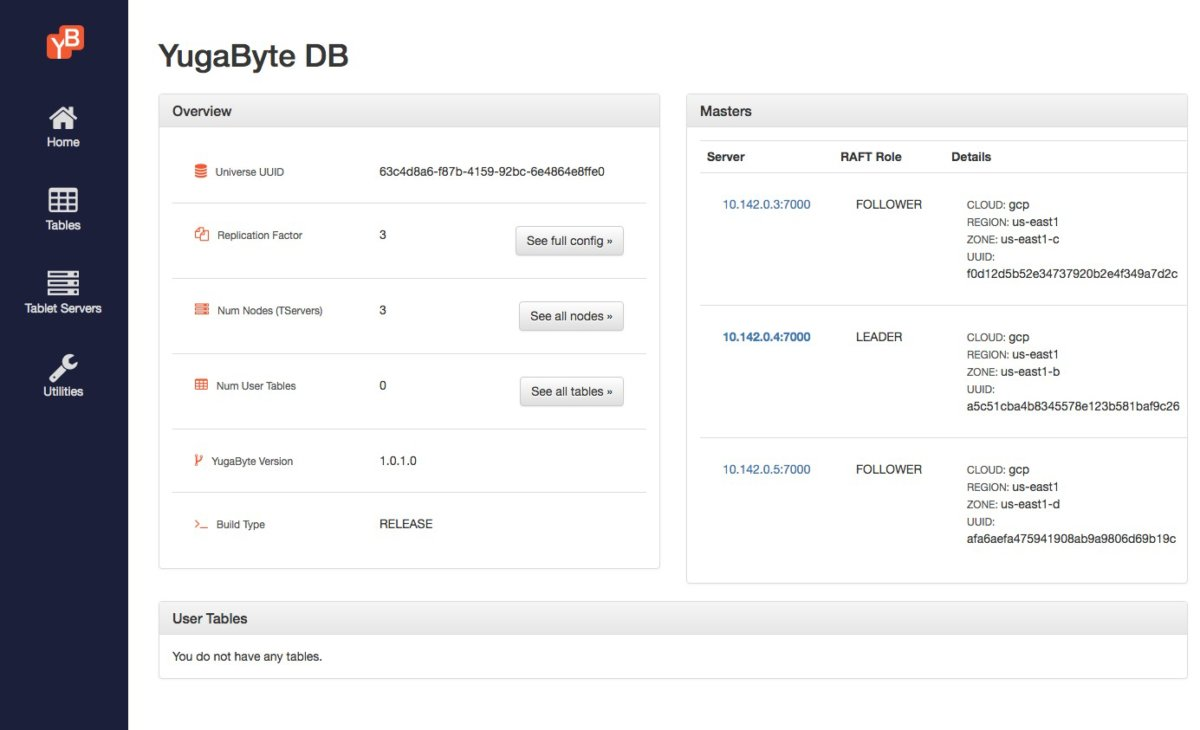Click the LEADER role text

pyautogui.click(x=879, y=337)
